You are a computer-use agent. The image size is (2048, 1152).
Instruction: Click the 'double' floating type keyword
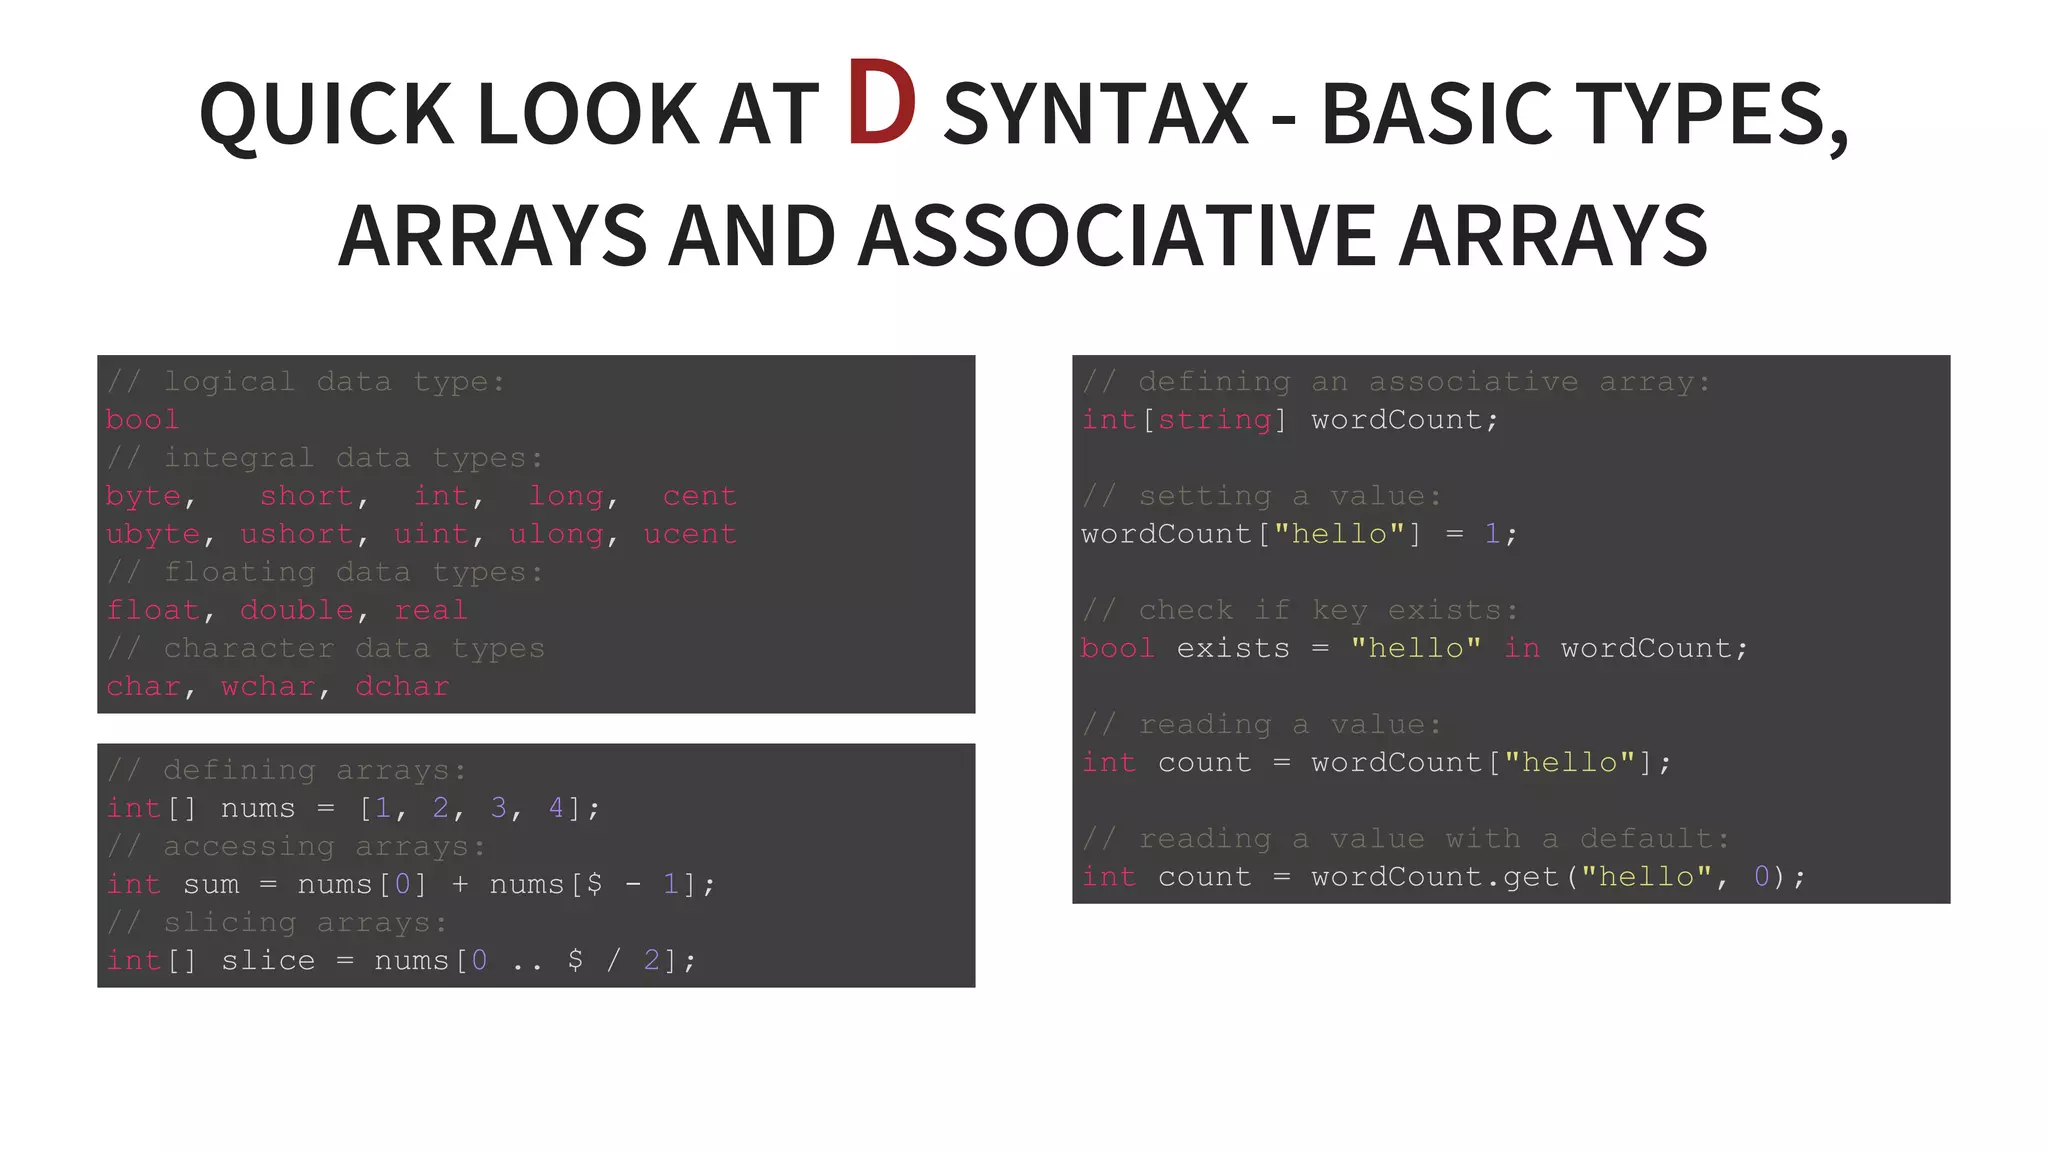297,610
